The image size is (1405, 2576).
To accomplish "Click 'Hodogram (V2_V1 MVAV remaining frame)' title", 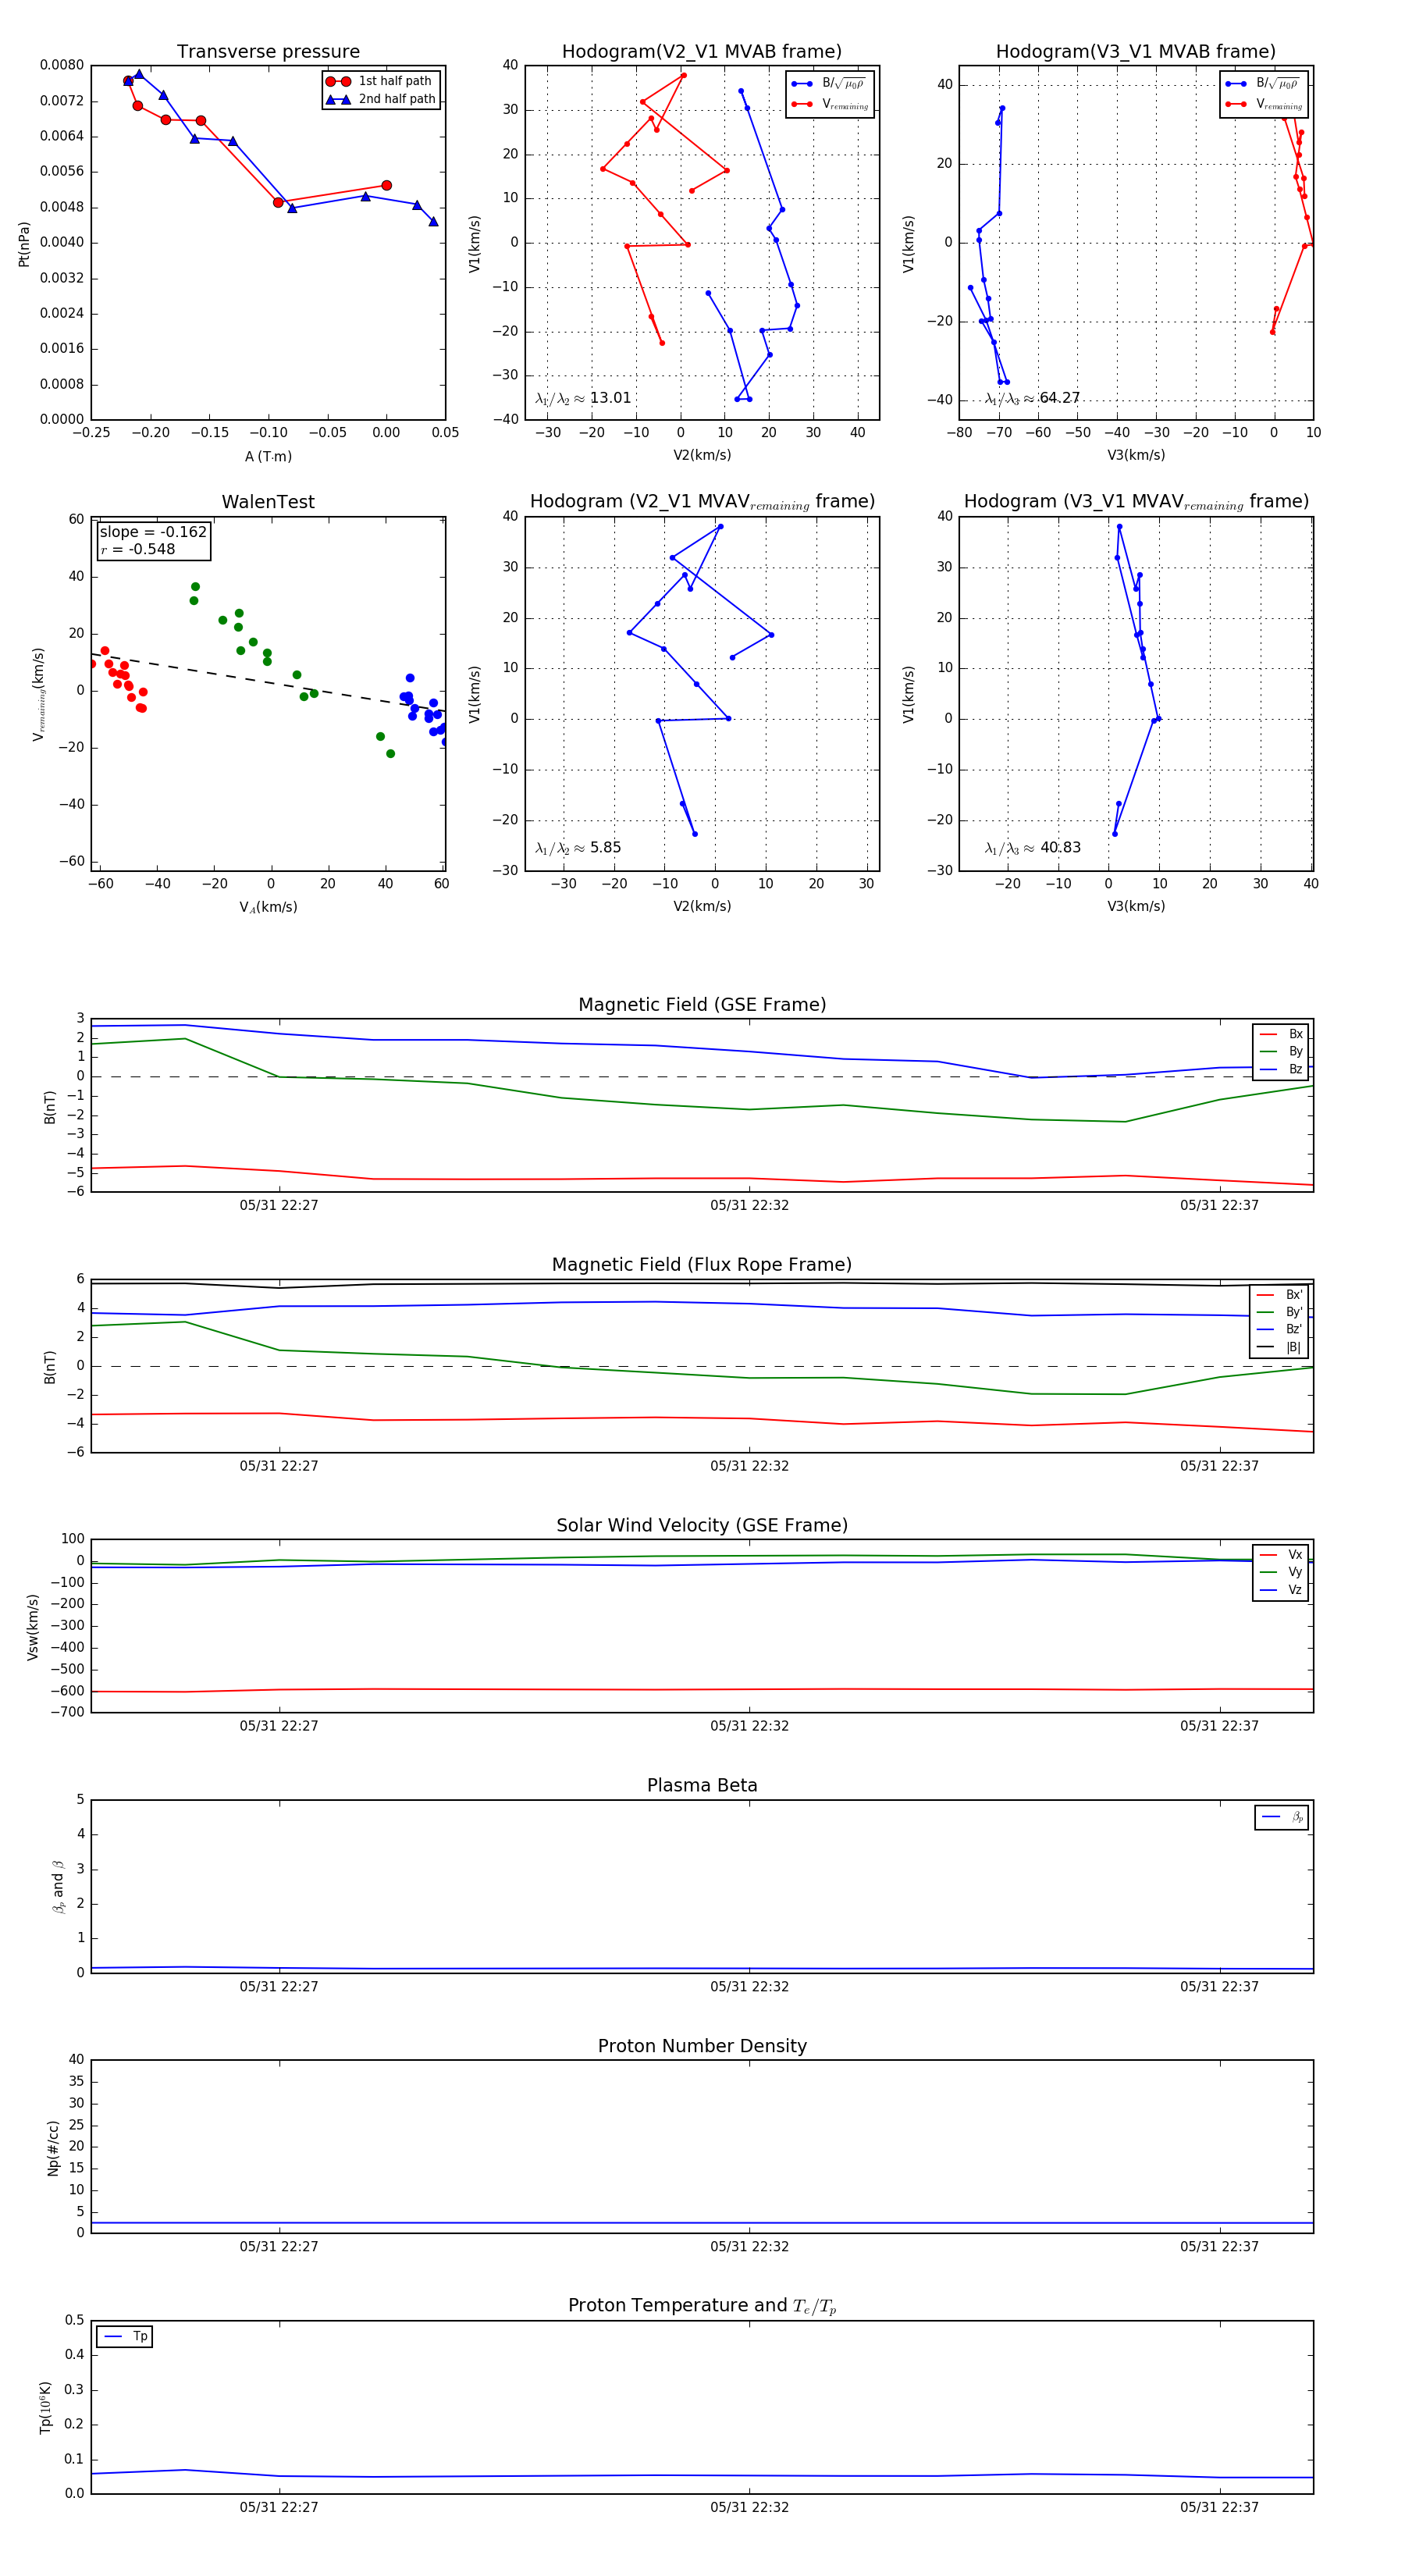I will click(702, 502).
